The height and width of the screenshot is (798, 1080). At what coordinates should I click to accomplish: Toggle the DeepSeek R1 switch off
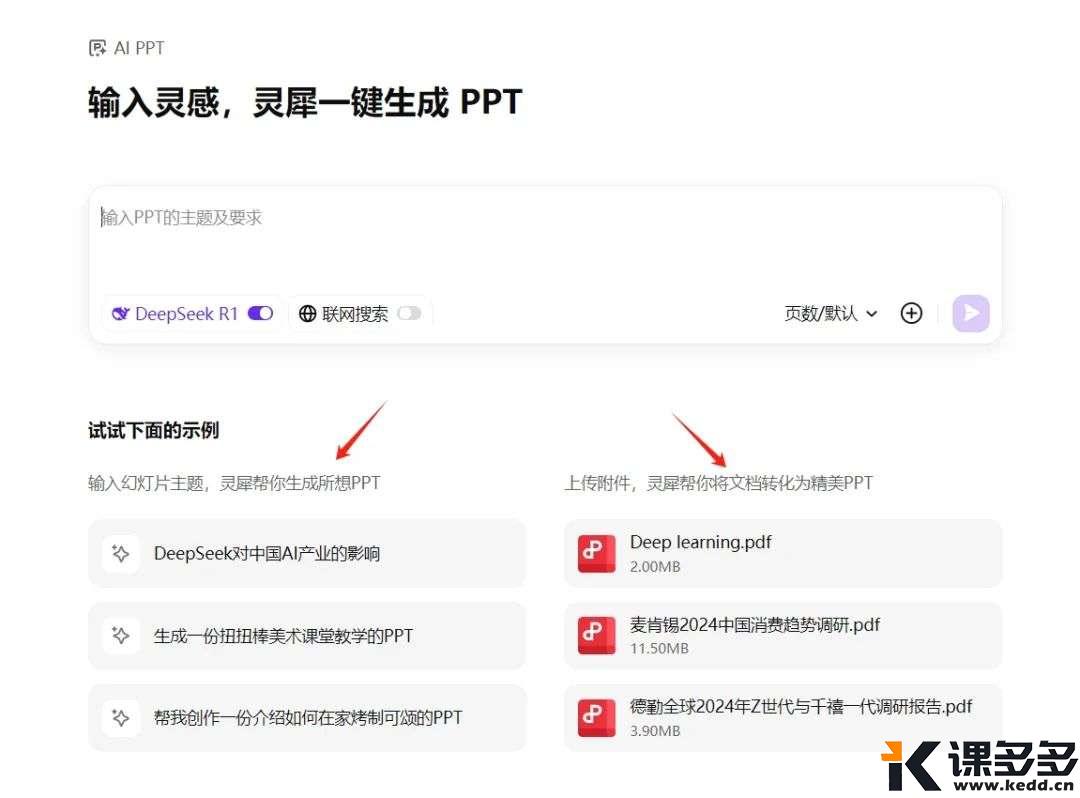(x=260, y=314)
